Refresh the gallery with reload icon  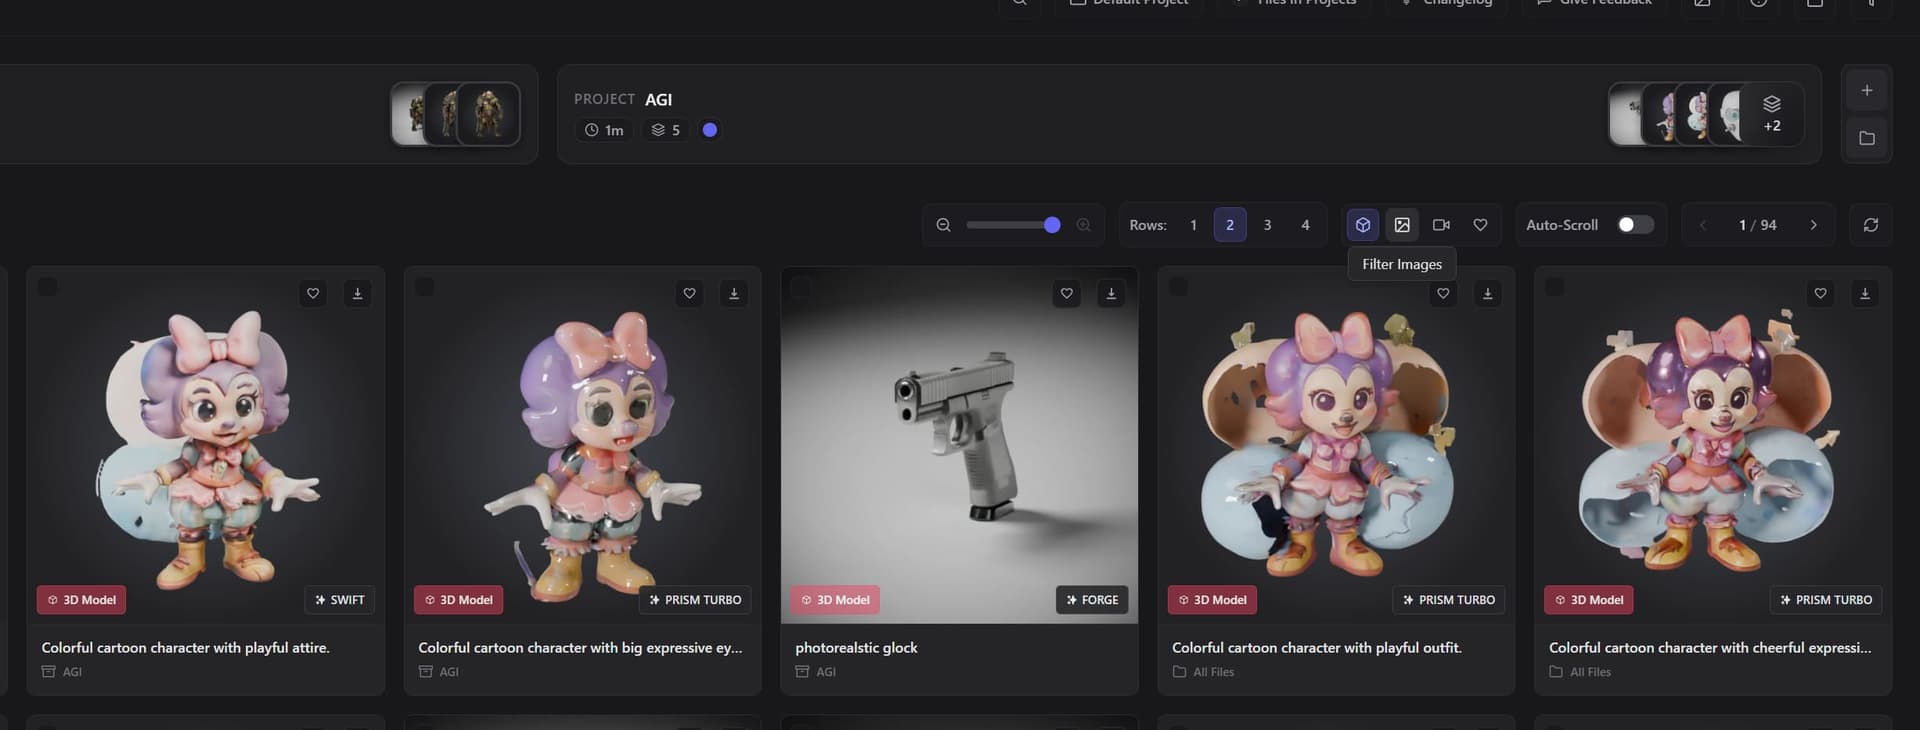pyautogui.click(x=1870, y=225)
